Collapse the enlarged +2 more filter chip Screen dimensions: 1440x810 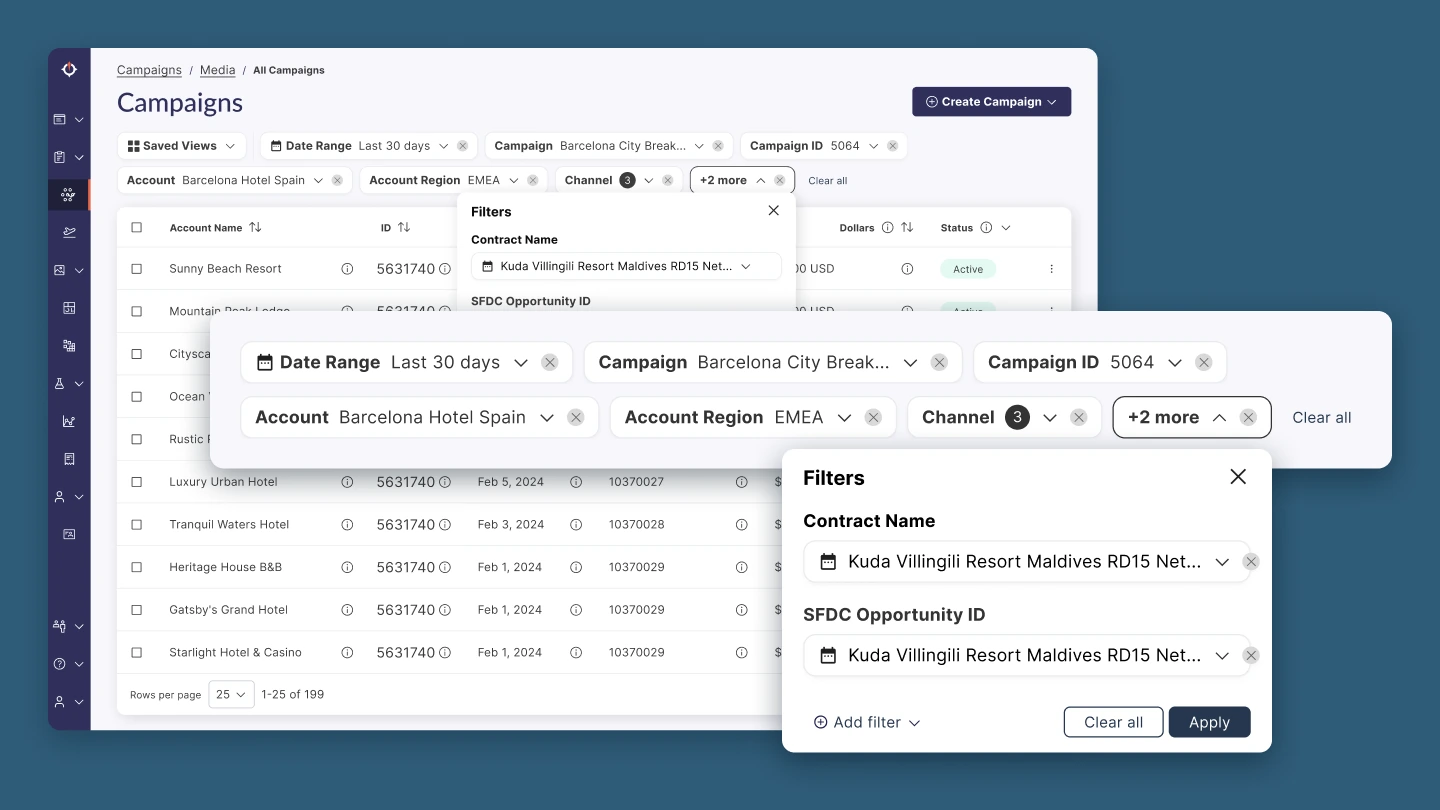click(x=1192, y=417)
